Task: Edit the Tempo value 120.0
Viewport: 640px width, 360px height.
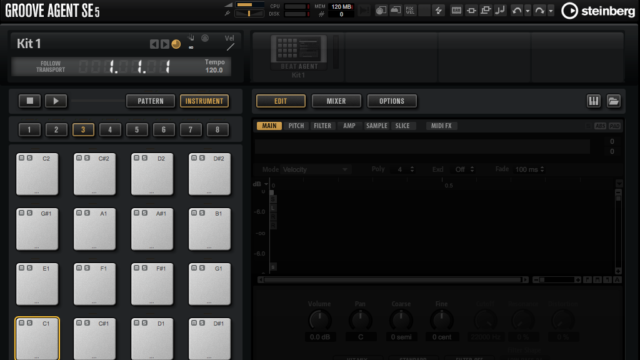Action: point(214,70)
